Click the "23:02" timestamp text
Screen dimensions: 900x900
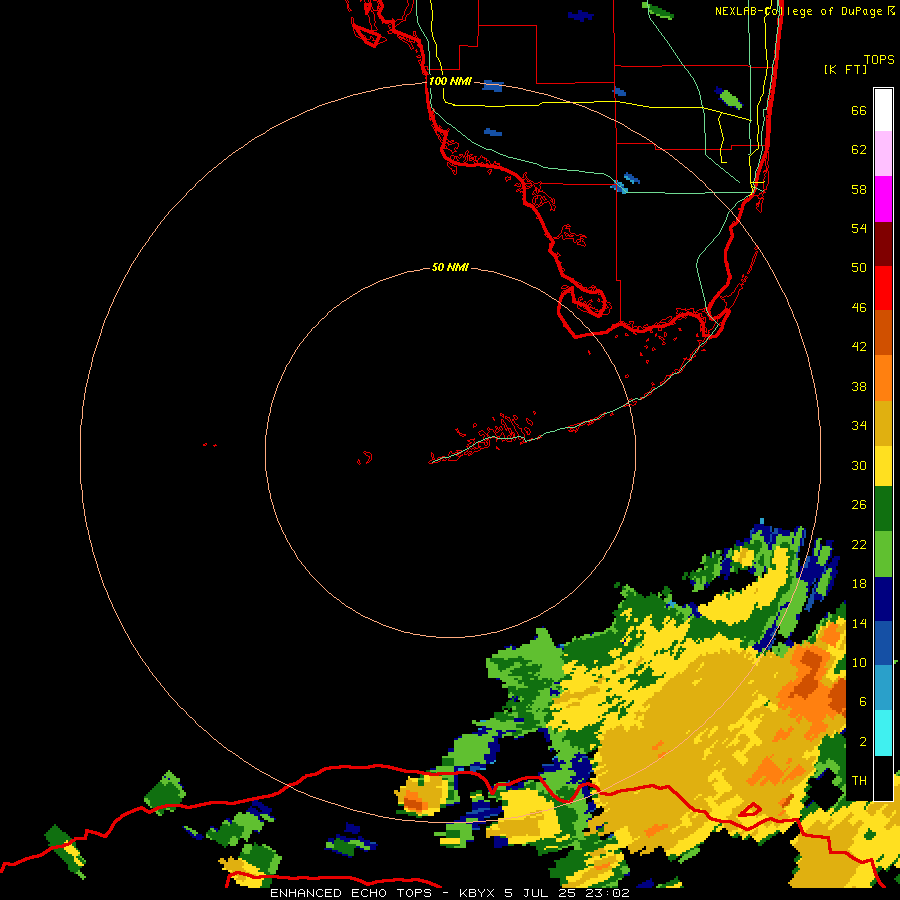(607, 893)
